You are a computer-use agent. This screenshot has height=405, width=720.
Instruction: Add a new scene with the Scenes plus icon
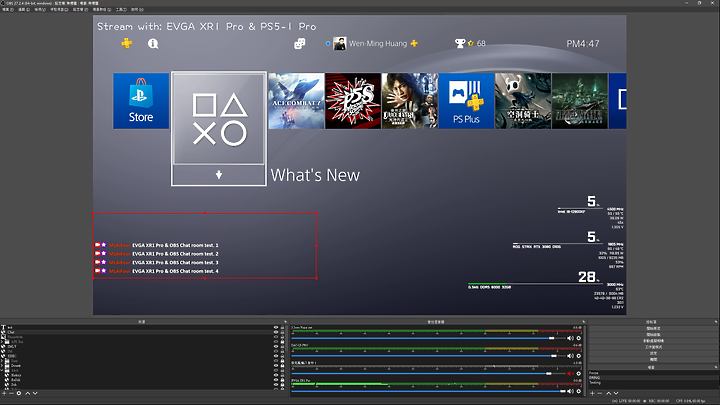tap(592, 394)
